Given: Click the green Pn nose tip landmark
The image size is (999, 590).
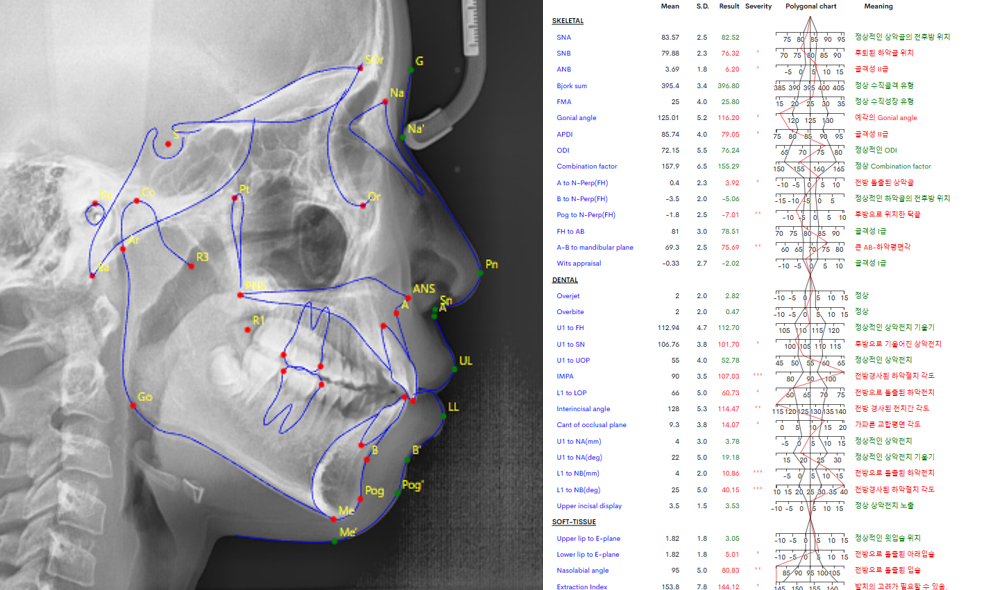Looking at the screenshot, I should pos(478,273).
